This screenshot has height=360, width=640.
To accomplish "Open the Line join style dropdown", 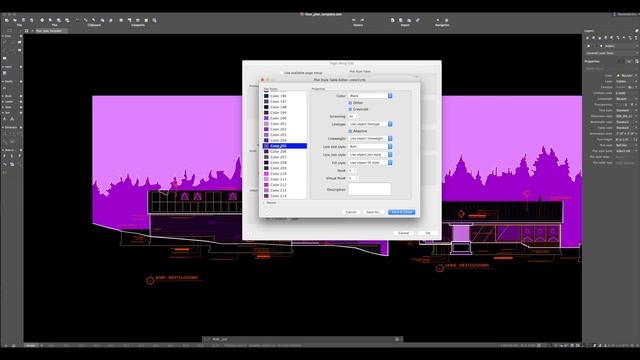I will pyautogui.click(x=370, y=155).
